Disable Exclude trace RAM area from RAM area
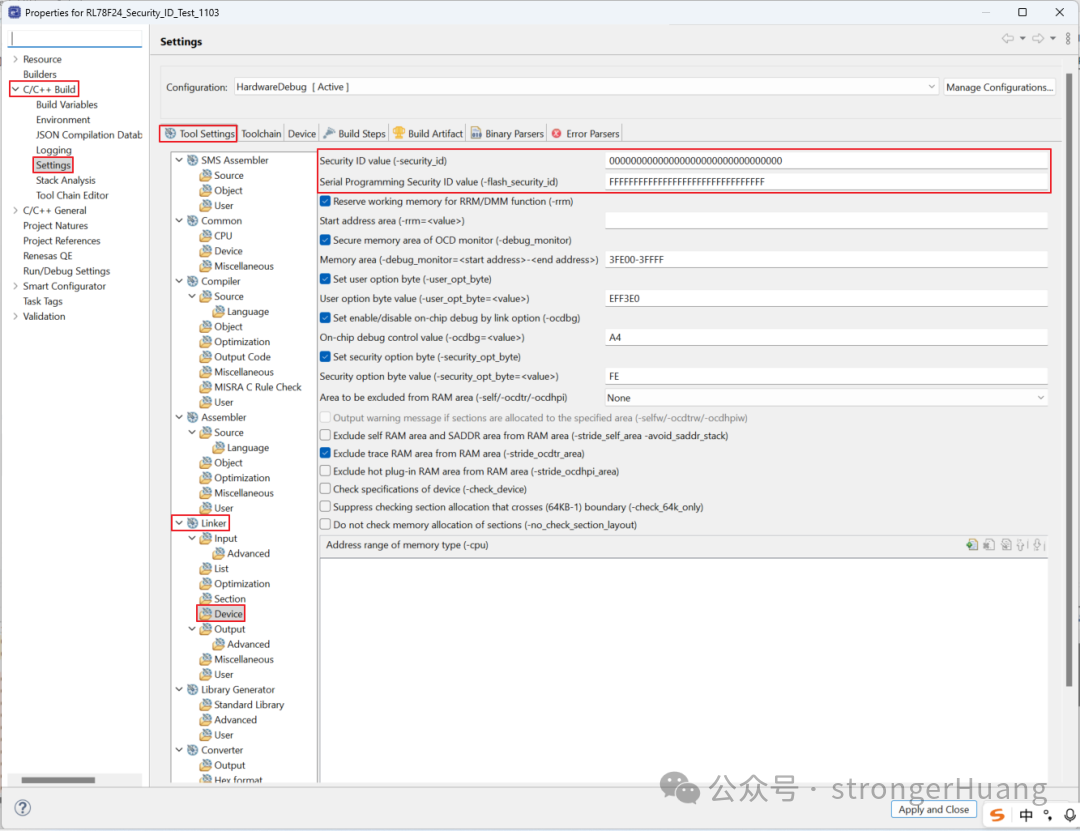This screenshot has height=831, width=1080. (x=324, y=453)
